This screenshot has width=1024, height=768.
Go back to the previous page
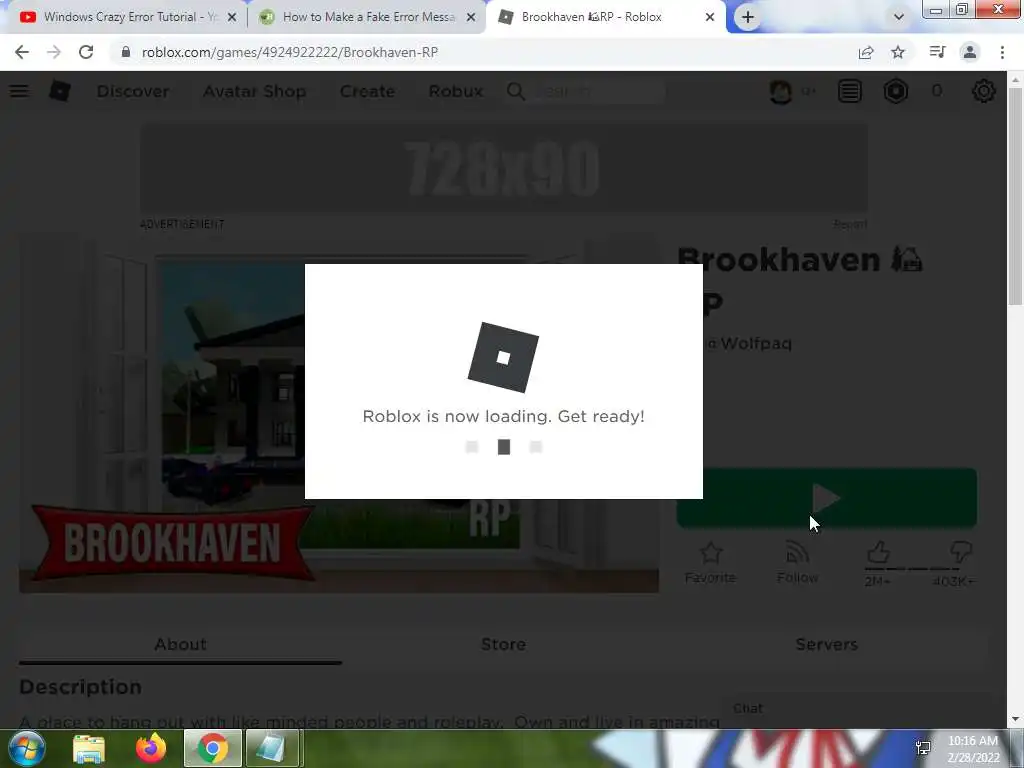click(x=22, y=52)
